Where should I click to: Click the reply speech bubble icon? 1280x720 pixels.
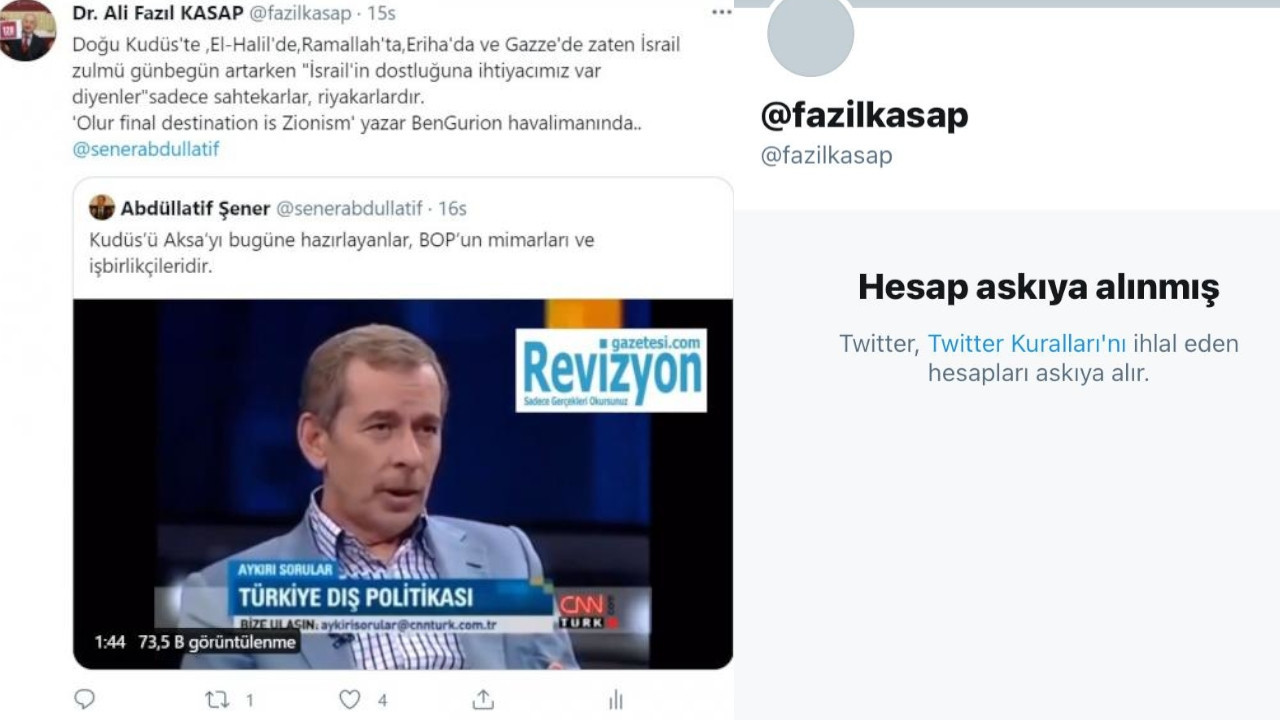point(85,699)
